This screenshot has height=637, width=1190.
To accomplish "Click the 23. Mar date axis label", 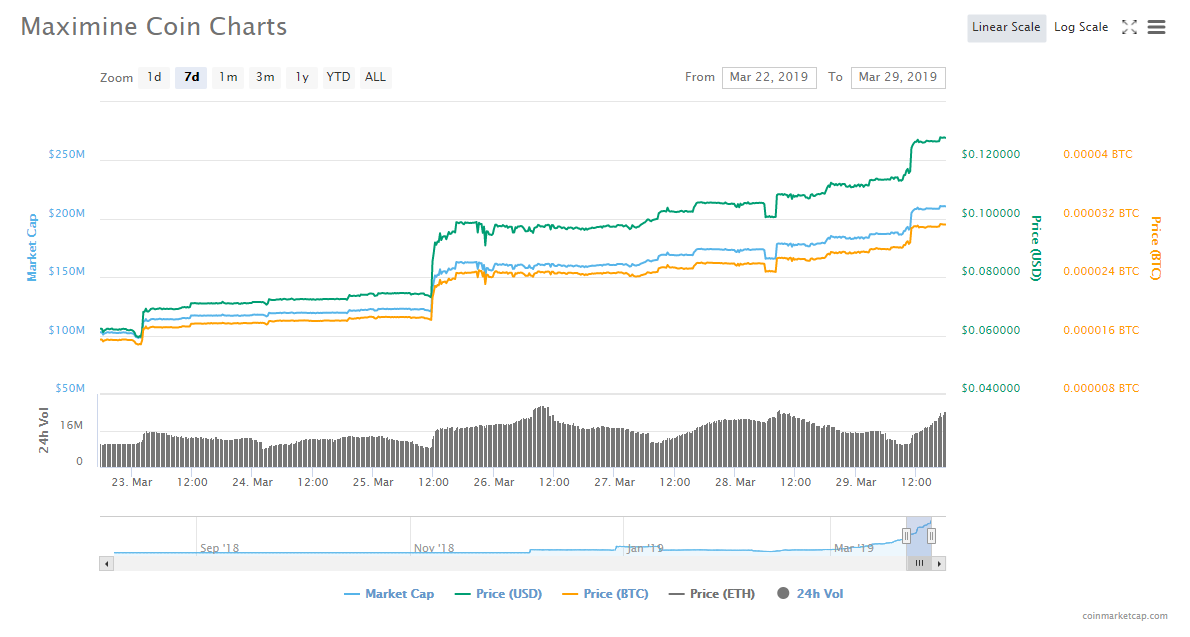I will point(132,482).
